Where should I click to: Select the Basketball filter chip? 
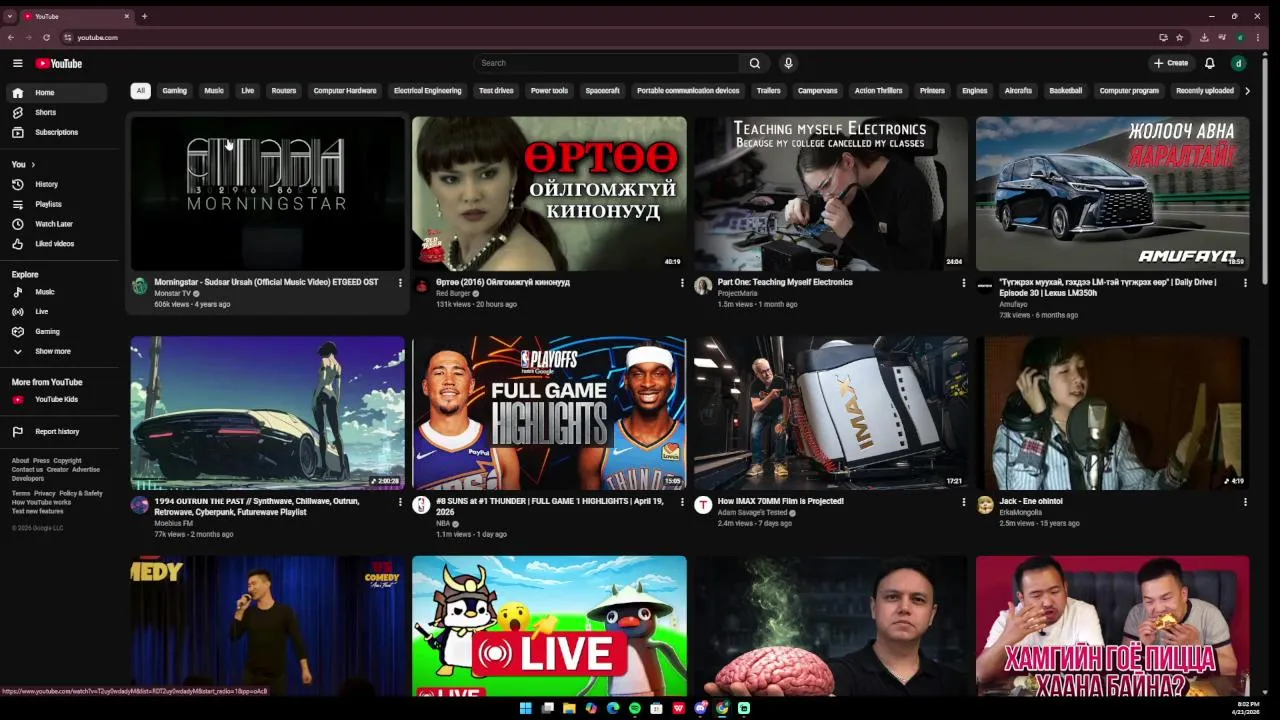tap(1066, 91)
